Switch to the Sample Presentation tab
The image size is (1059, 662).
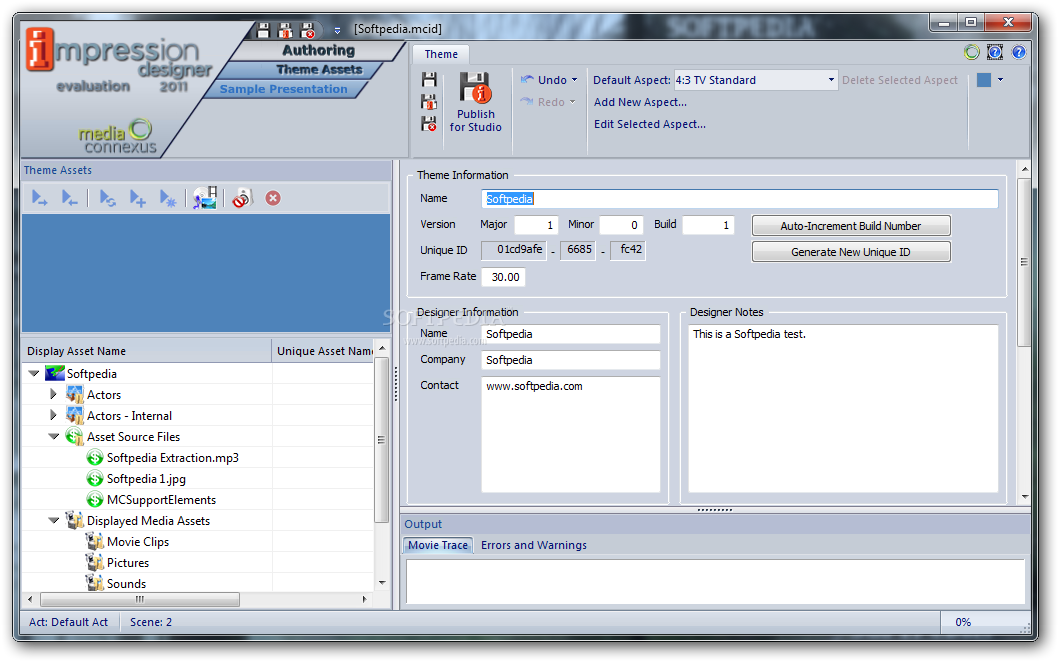click(x=284, y=89)
